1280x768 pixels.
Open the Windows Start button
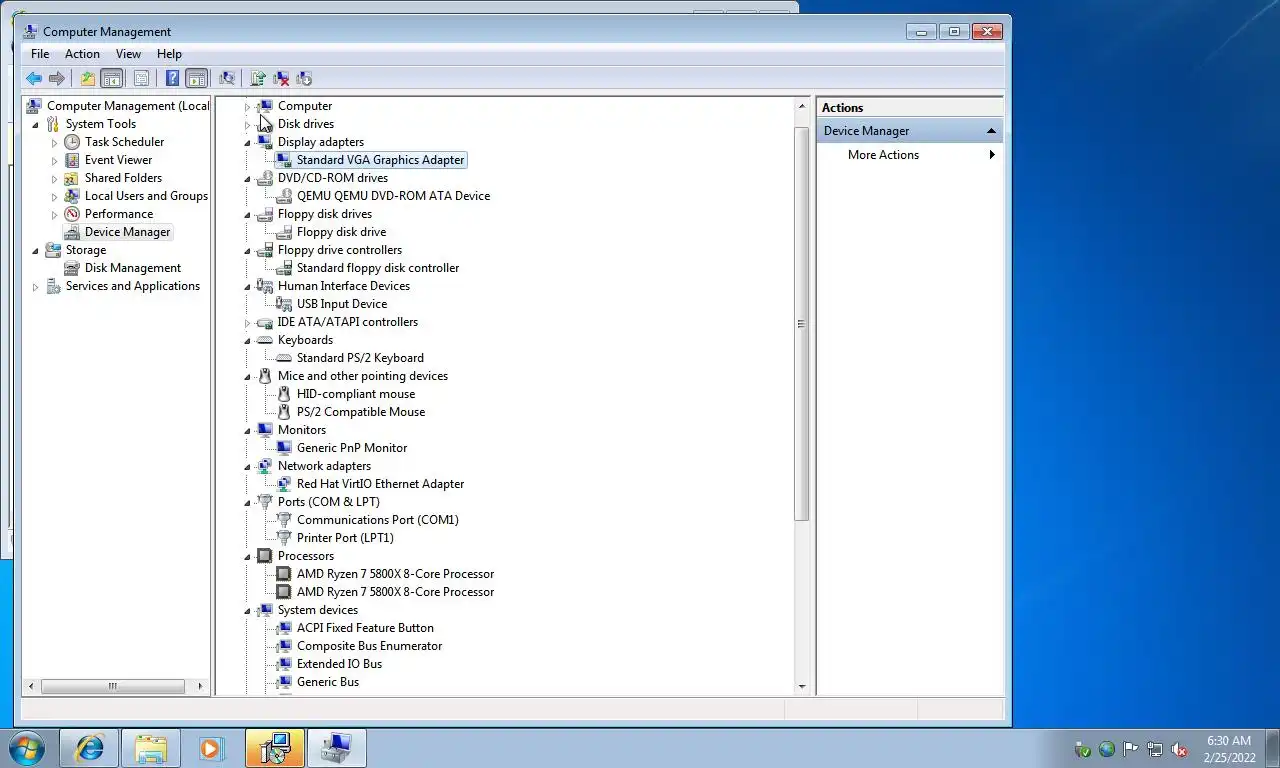(28, 748)
